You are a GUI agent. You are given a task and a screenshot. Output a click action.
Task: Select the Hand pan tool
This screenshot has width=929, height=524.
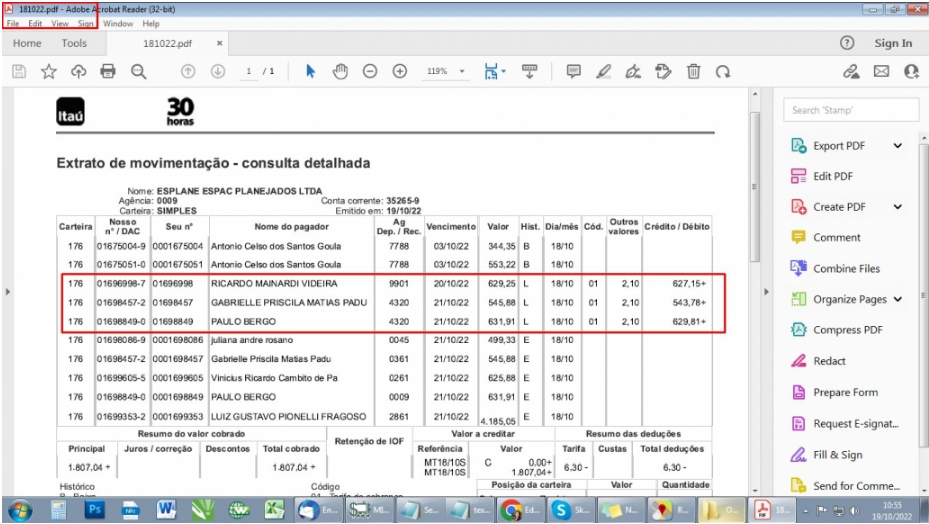pyautogui.click(x=340, y=71)
